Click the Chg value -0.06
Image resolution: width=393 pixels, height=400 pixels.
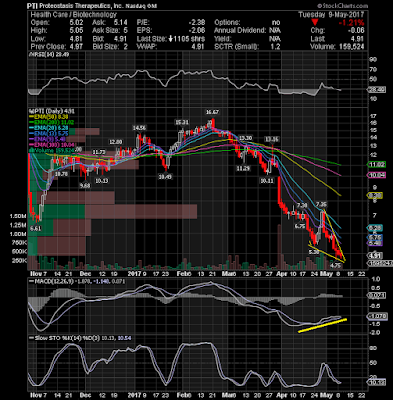(x=355, y=31)
